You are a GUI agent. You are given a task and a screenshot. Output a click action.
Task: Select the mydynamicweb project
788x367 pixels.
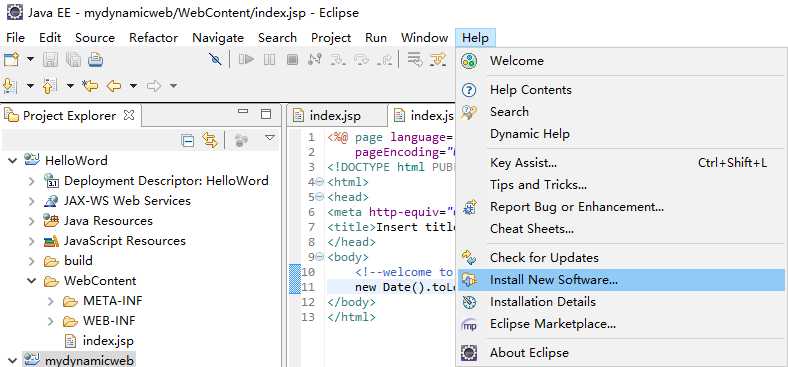[x=89, y=360]
